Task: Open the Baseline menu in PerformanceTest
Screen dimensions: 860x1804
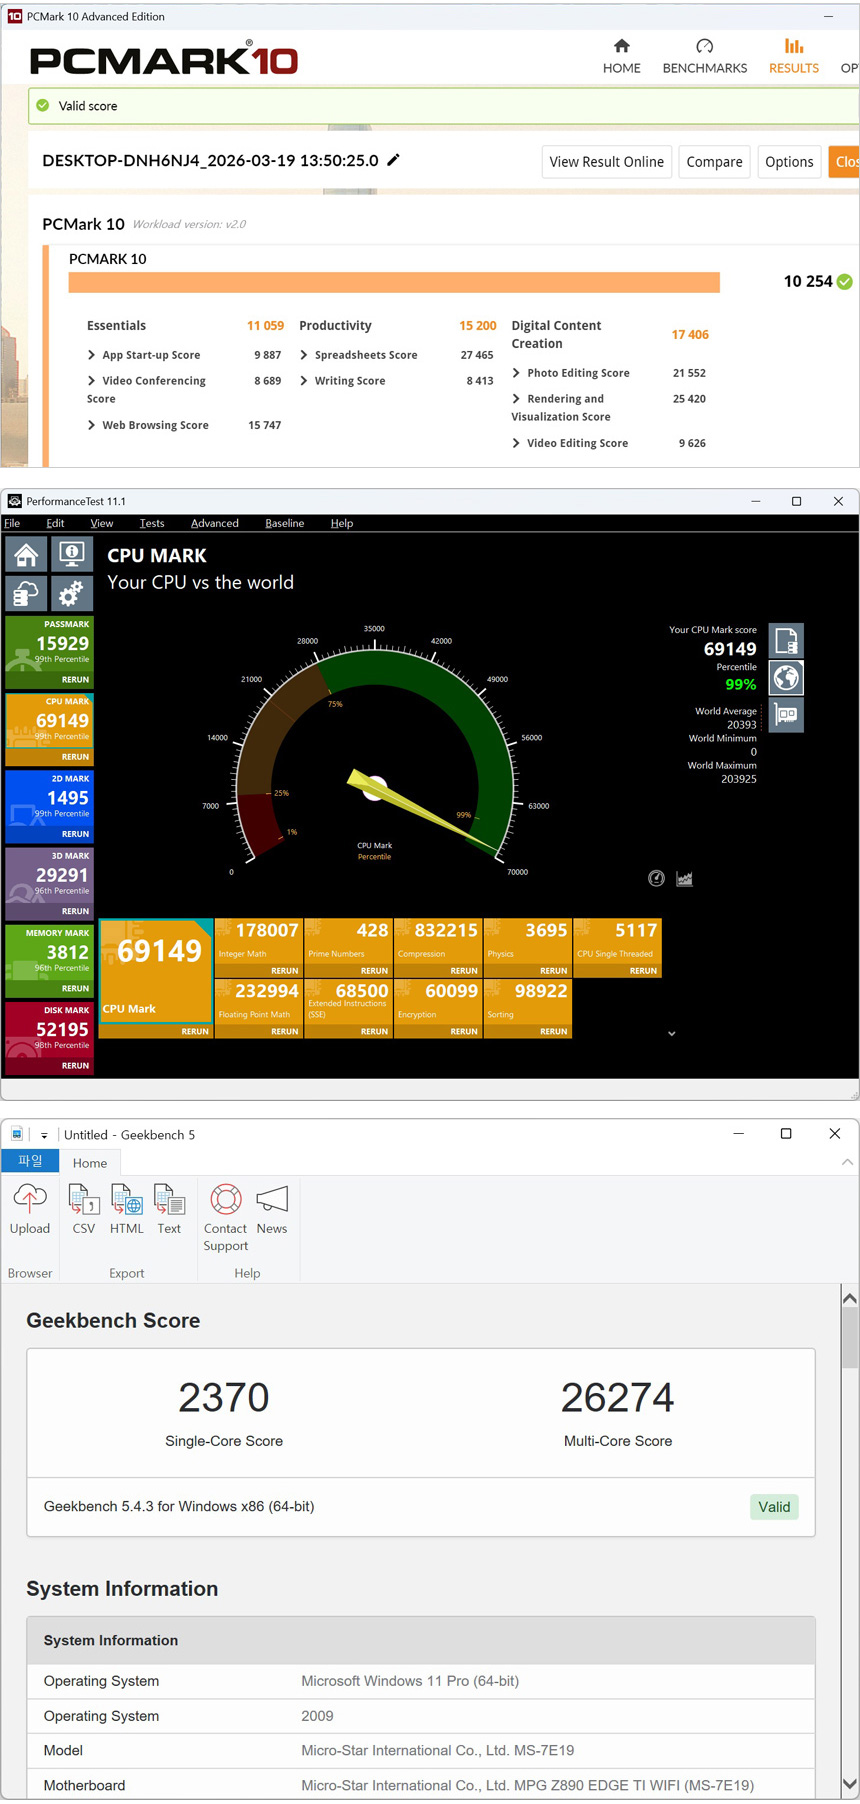Action: pyautogui.click(x=284, y=523)
